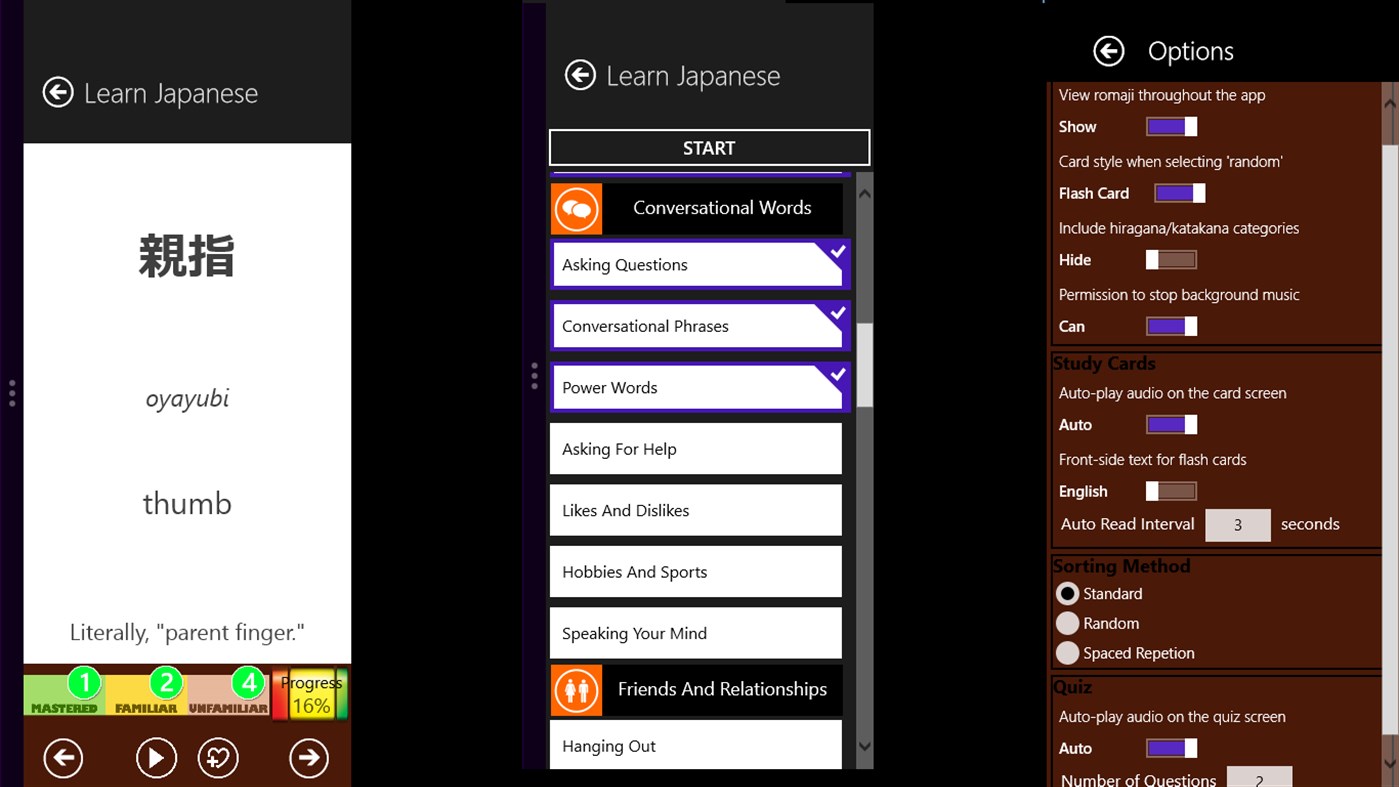Go to the previous card with the left arrow

click(x=63, y=758)
